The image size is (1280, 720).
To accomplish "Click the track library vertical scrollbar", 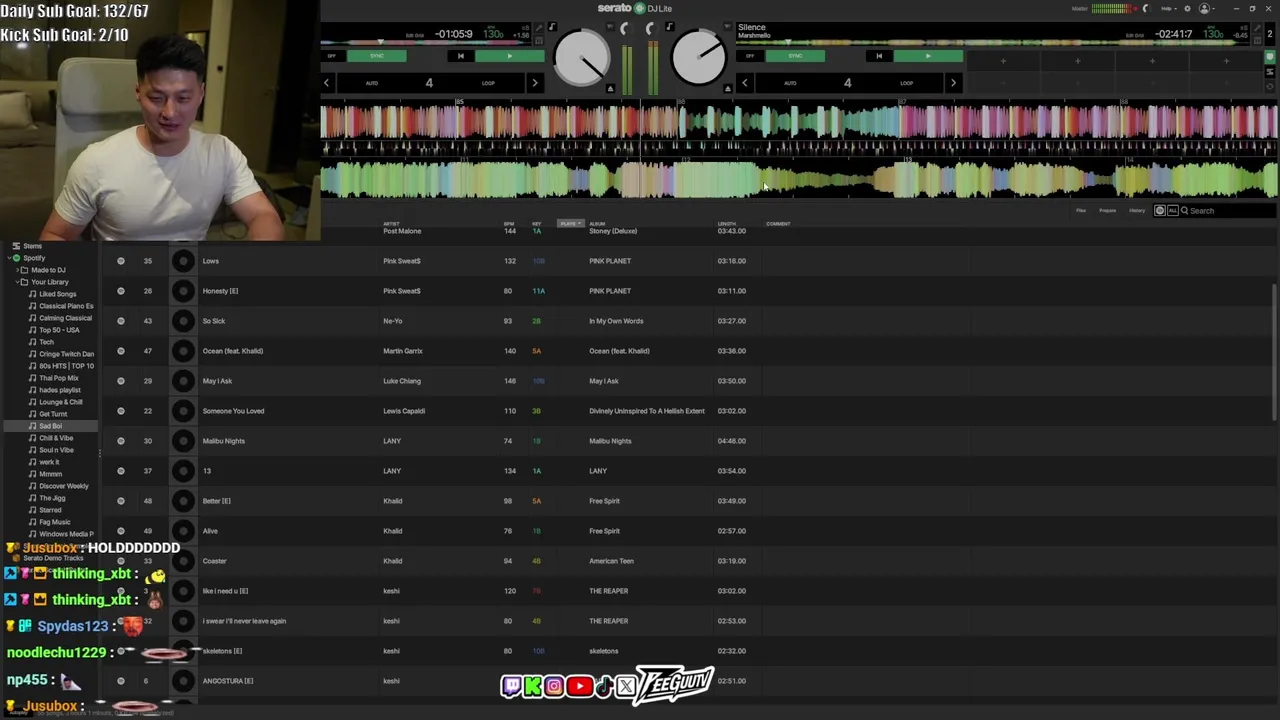I will pos(1275,350).
